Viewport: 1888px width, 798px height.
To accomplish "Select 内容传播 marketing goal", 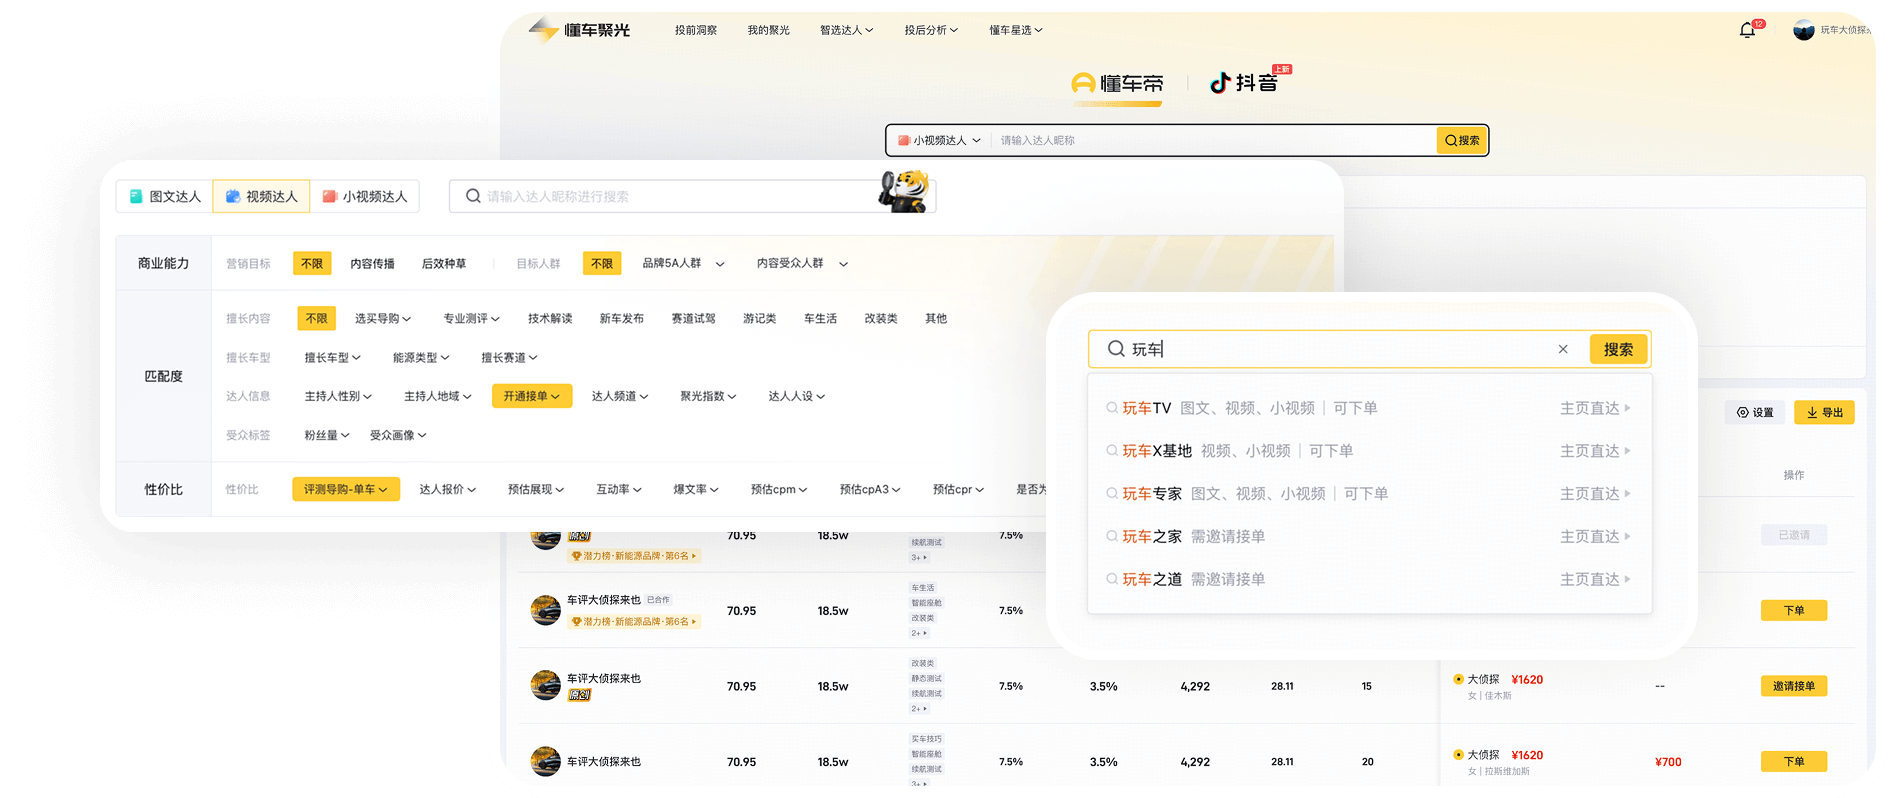I will coord(372,264).
